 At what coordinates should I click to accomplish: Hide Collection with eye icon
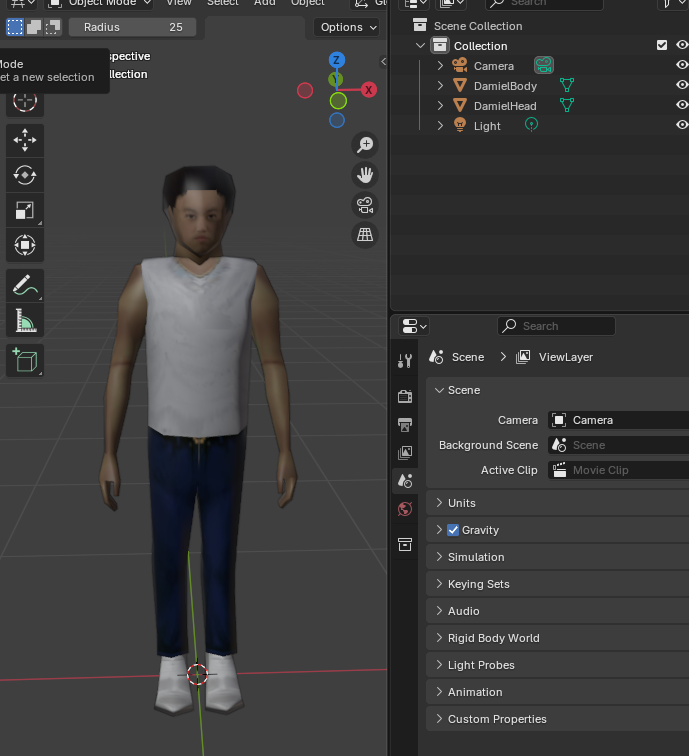click(682, 45)
